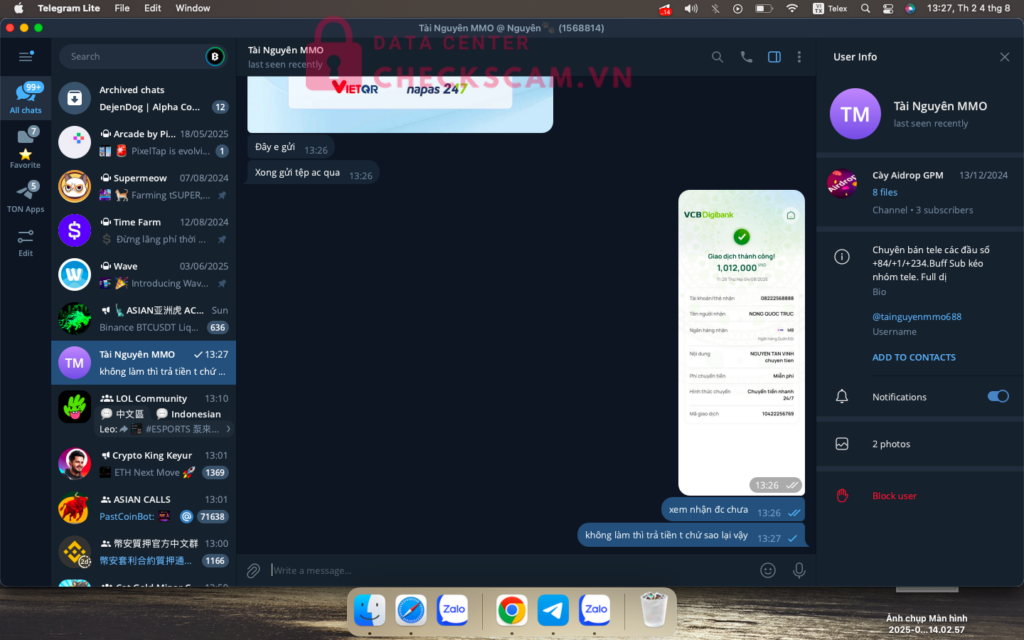Open the Telegram Lite app menu
Viewport: 1024px width, 640px height.
coord(69,8)
